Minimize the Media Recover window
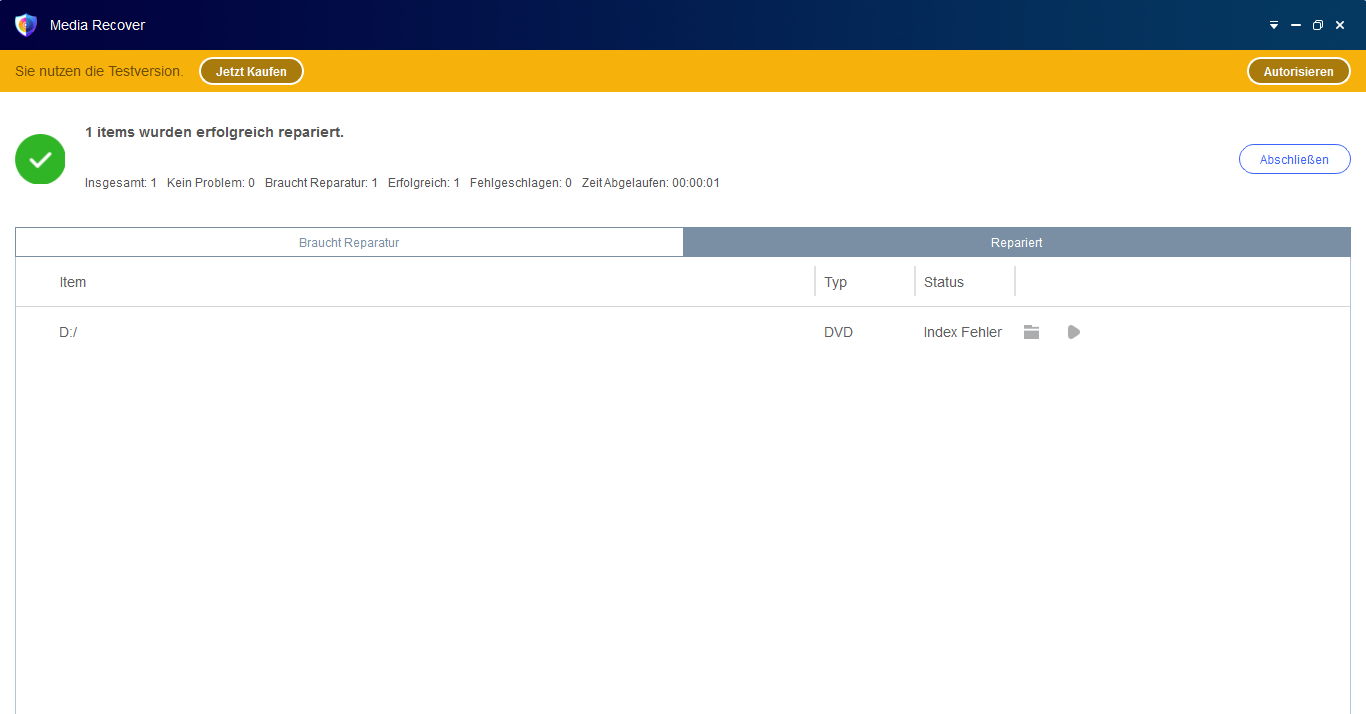Image resolution: width=1366 pixels, height=714 pixels. 1296,25
